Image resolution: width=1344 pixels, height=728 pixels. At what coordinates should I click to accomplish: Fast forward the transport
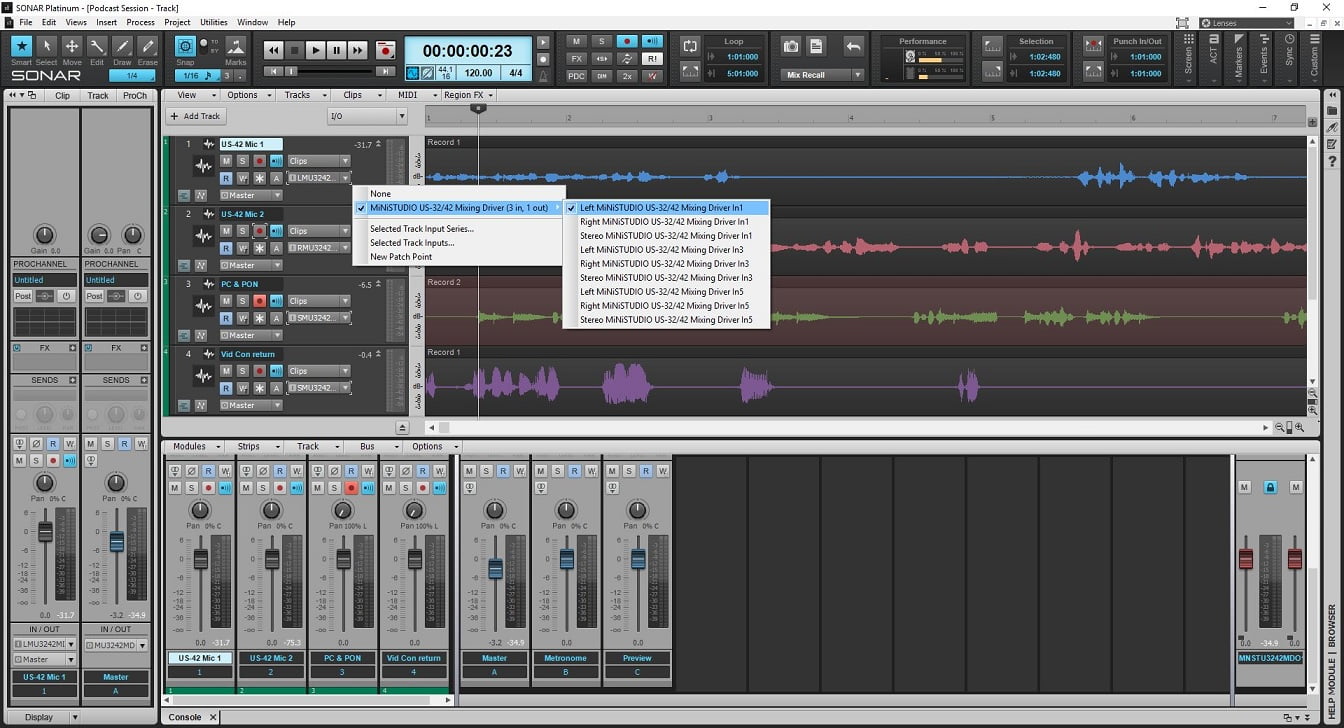tap(358, 50)
